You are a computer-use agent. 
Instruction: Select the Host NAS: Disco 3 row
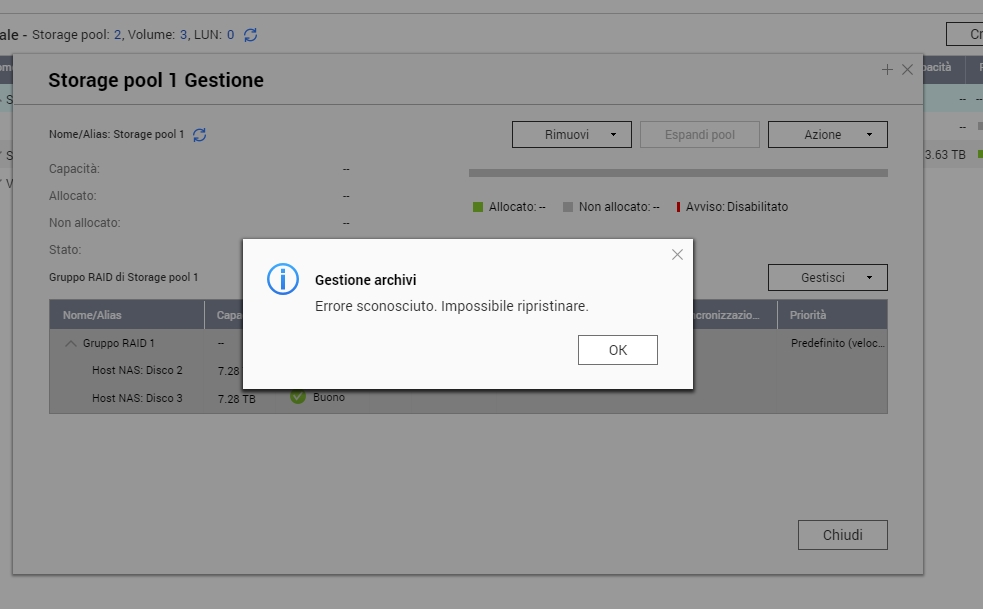click(x=137, y=398)
